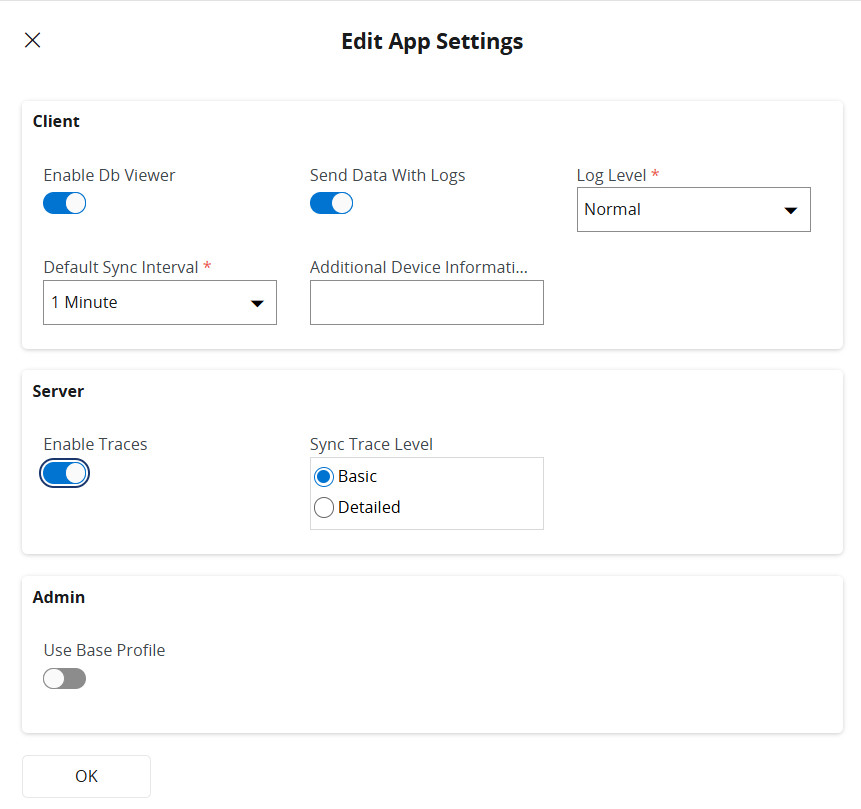Click the Client section heading
Image resolution: width=861 pixels, height=809 pixels.
[x=56, y=122]
